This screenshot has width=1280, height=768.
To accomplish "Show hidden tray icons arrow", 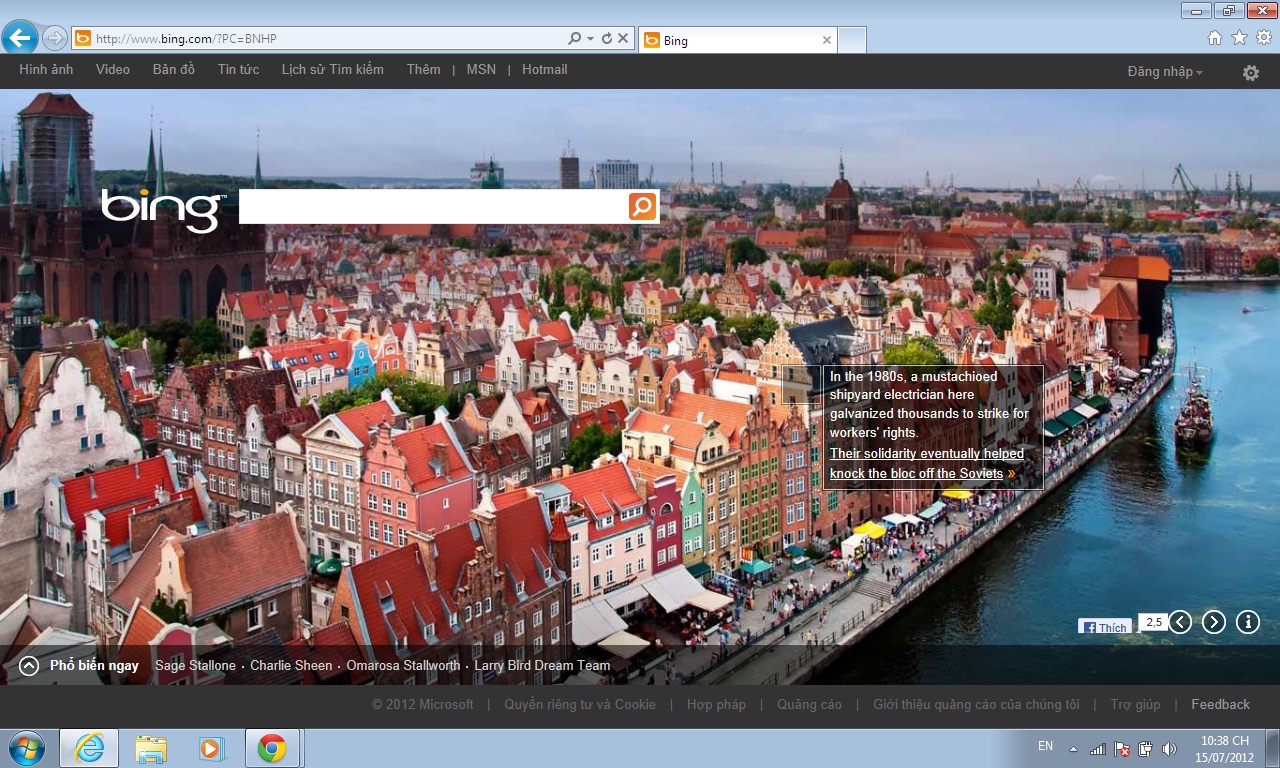I will [x=1073, y=749].
